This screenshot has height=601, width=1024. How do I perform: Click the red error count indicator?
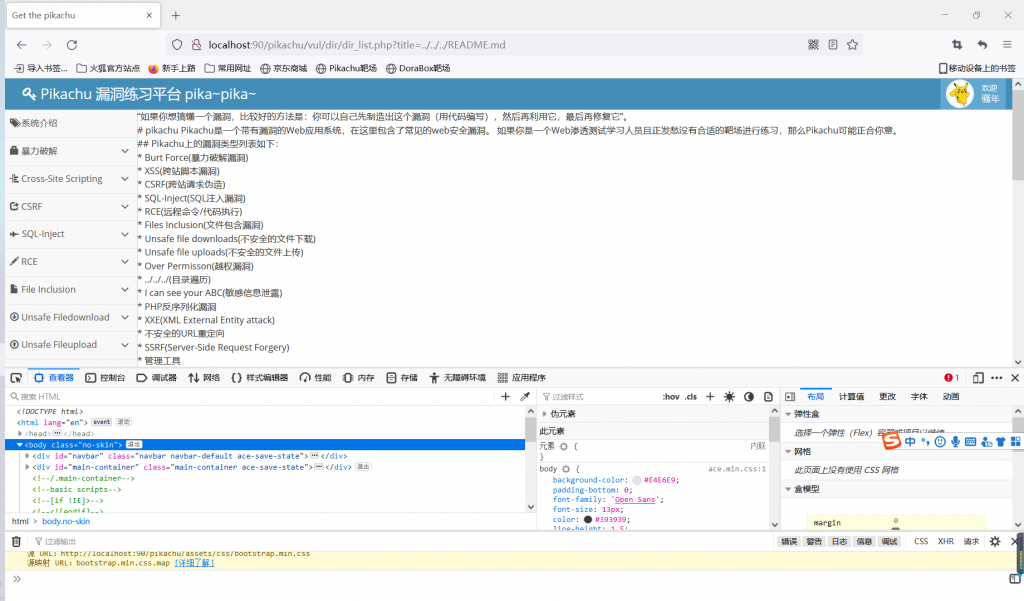pos(952,378)
